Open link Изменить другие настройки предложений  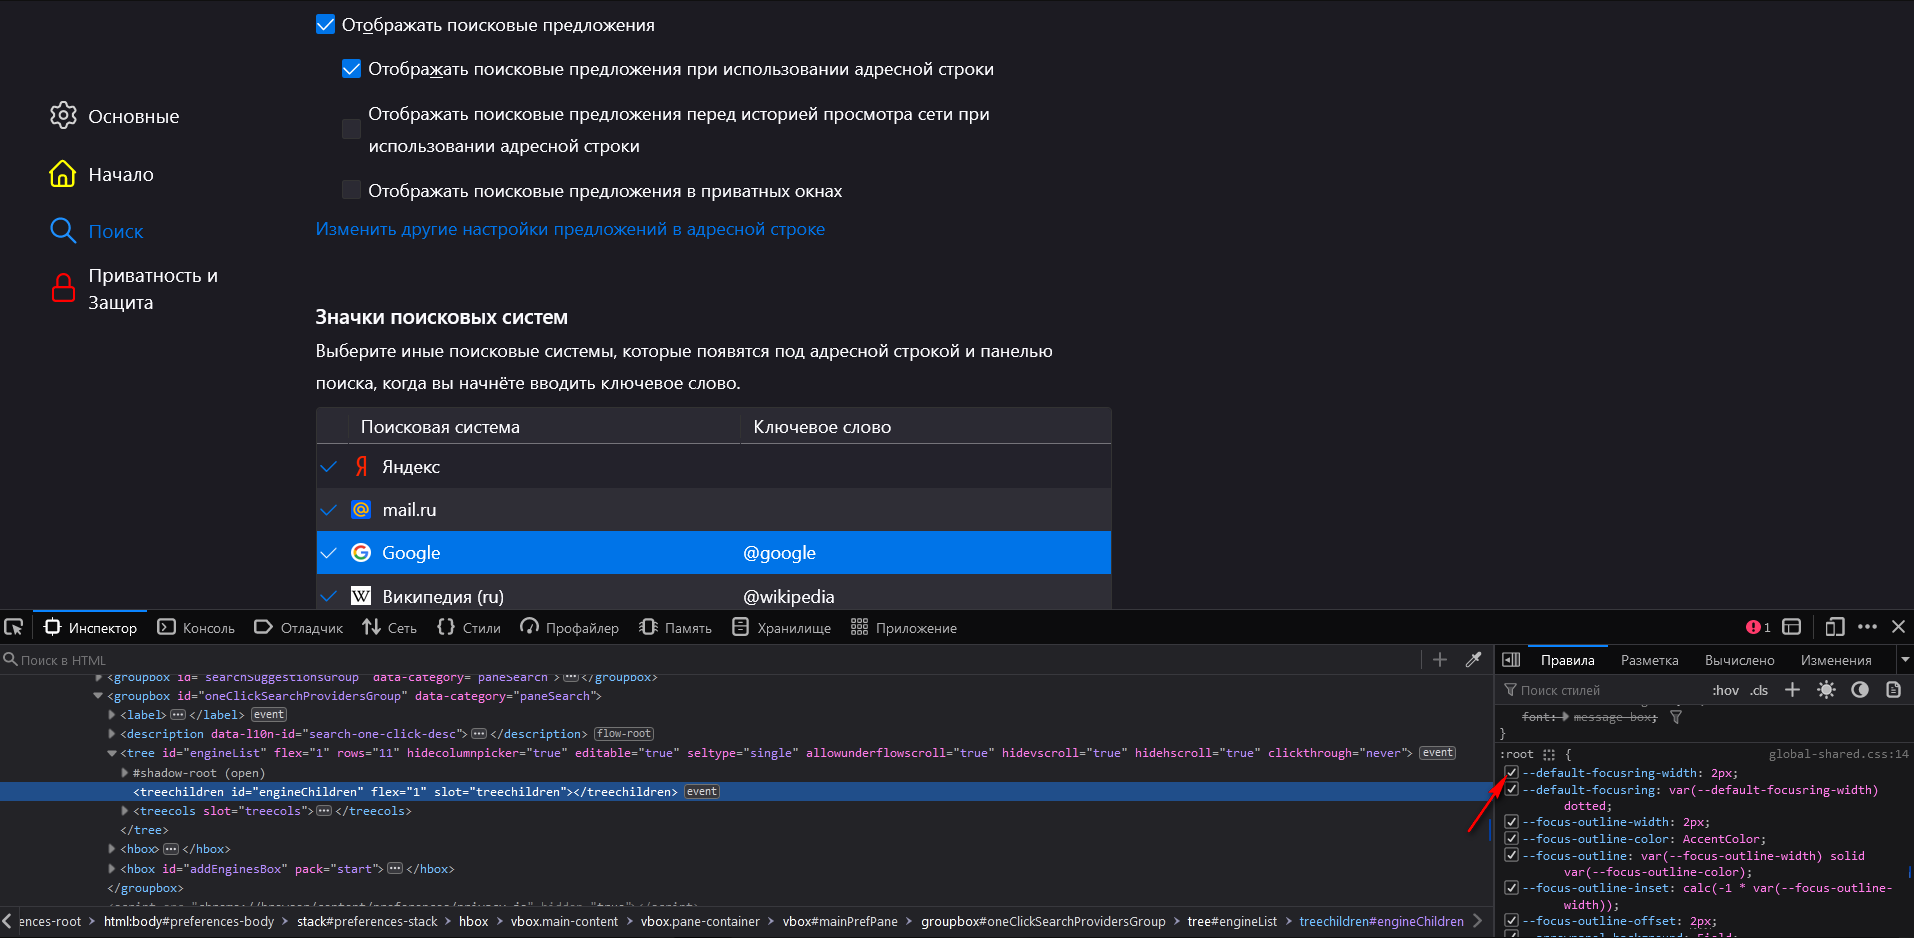pos(570,229)
